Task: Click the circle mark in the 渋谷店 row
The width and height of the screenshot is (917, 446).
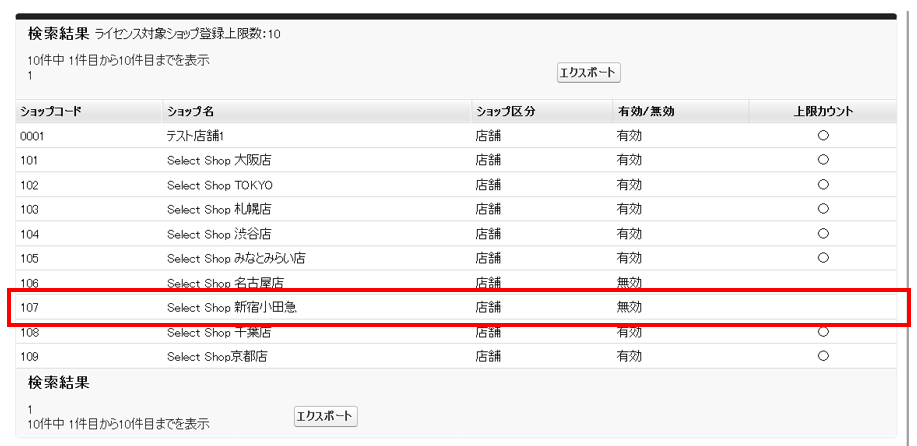Action: [x=823, y=234]
